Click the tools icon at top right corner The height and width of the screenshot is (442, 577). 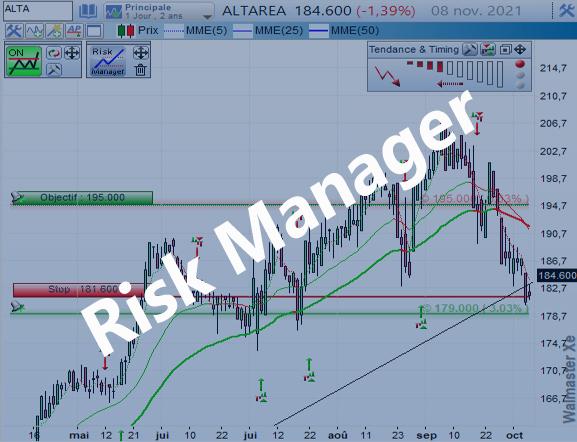[x=567, y=10]
